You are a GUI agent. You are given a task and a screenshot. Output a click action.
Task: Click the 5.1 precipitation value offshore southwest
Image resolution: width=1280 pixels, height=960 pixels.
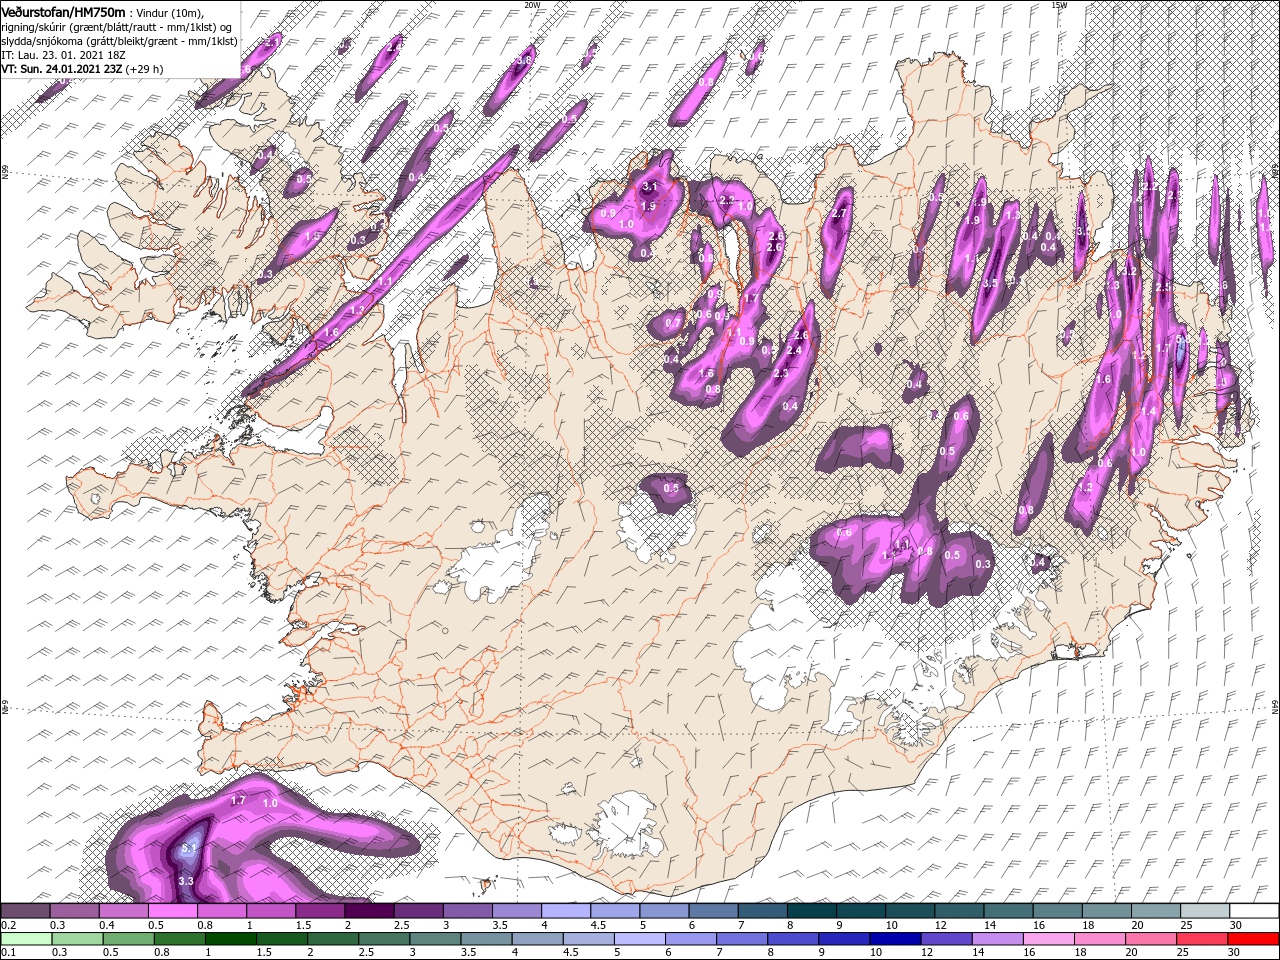(x=190, y=849)
